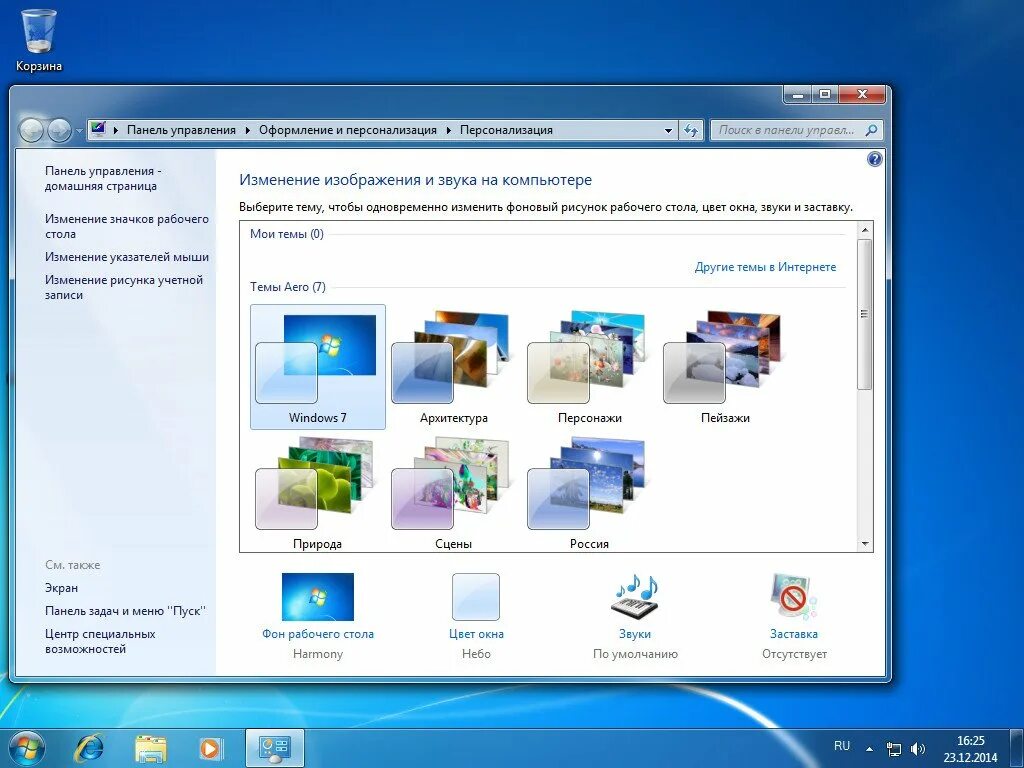Image resolution: width=1024 pixels, height=768 pixels.
Task: Select the Windows 7 theme
Action: [317, 366]
